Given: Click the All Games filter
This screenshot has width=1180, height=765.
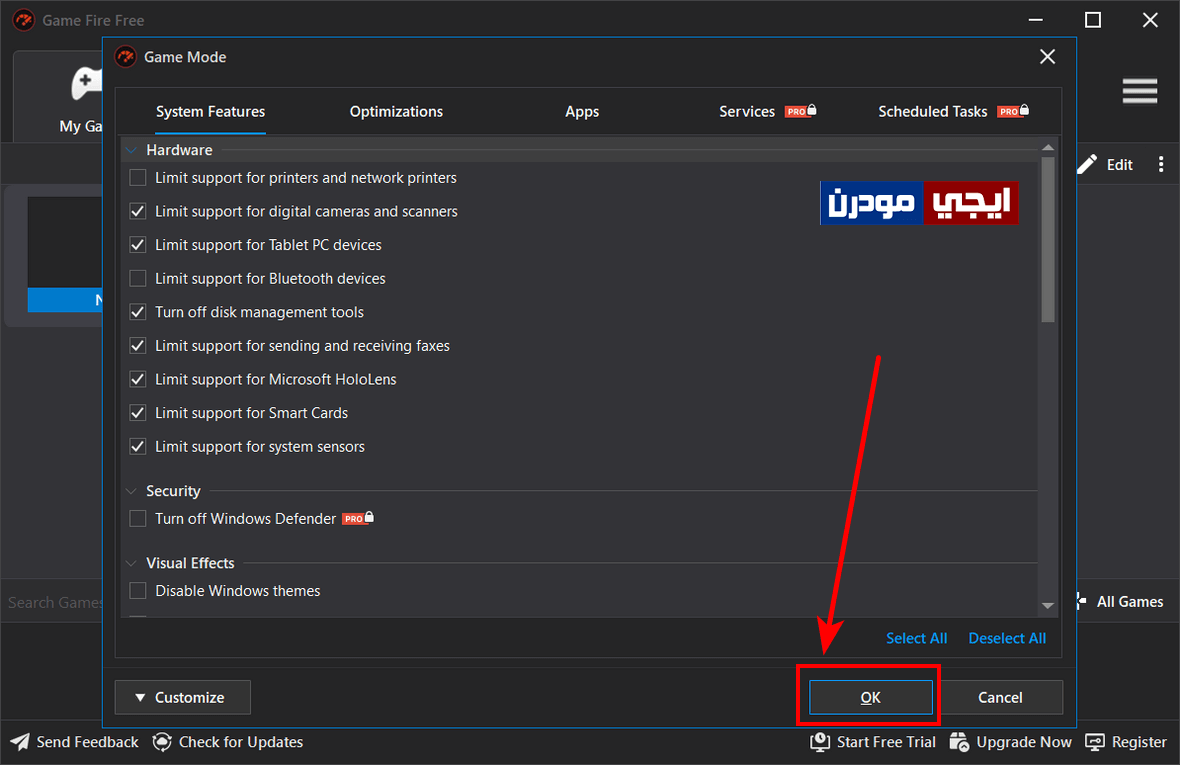Looking at the screenshot, I should (1130, 602).
